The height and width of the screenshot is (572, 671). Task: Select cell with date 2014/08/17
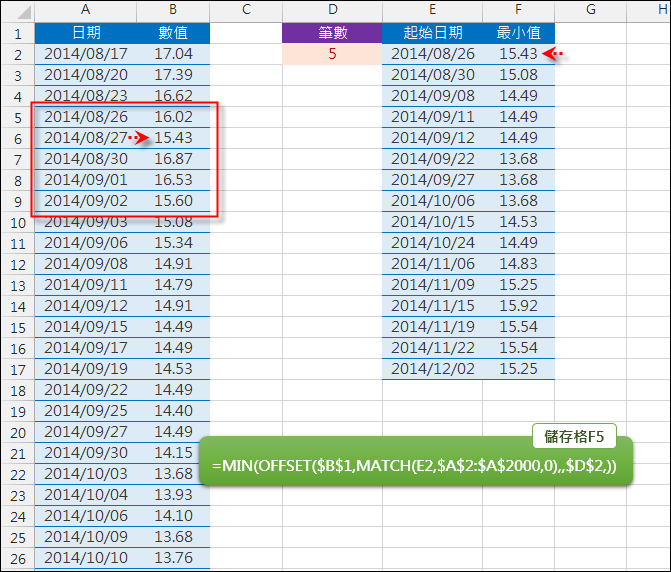click(x=86, y=54)
